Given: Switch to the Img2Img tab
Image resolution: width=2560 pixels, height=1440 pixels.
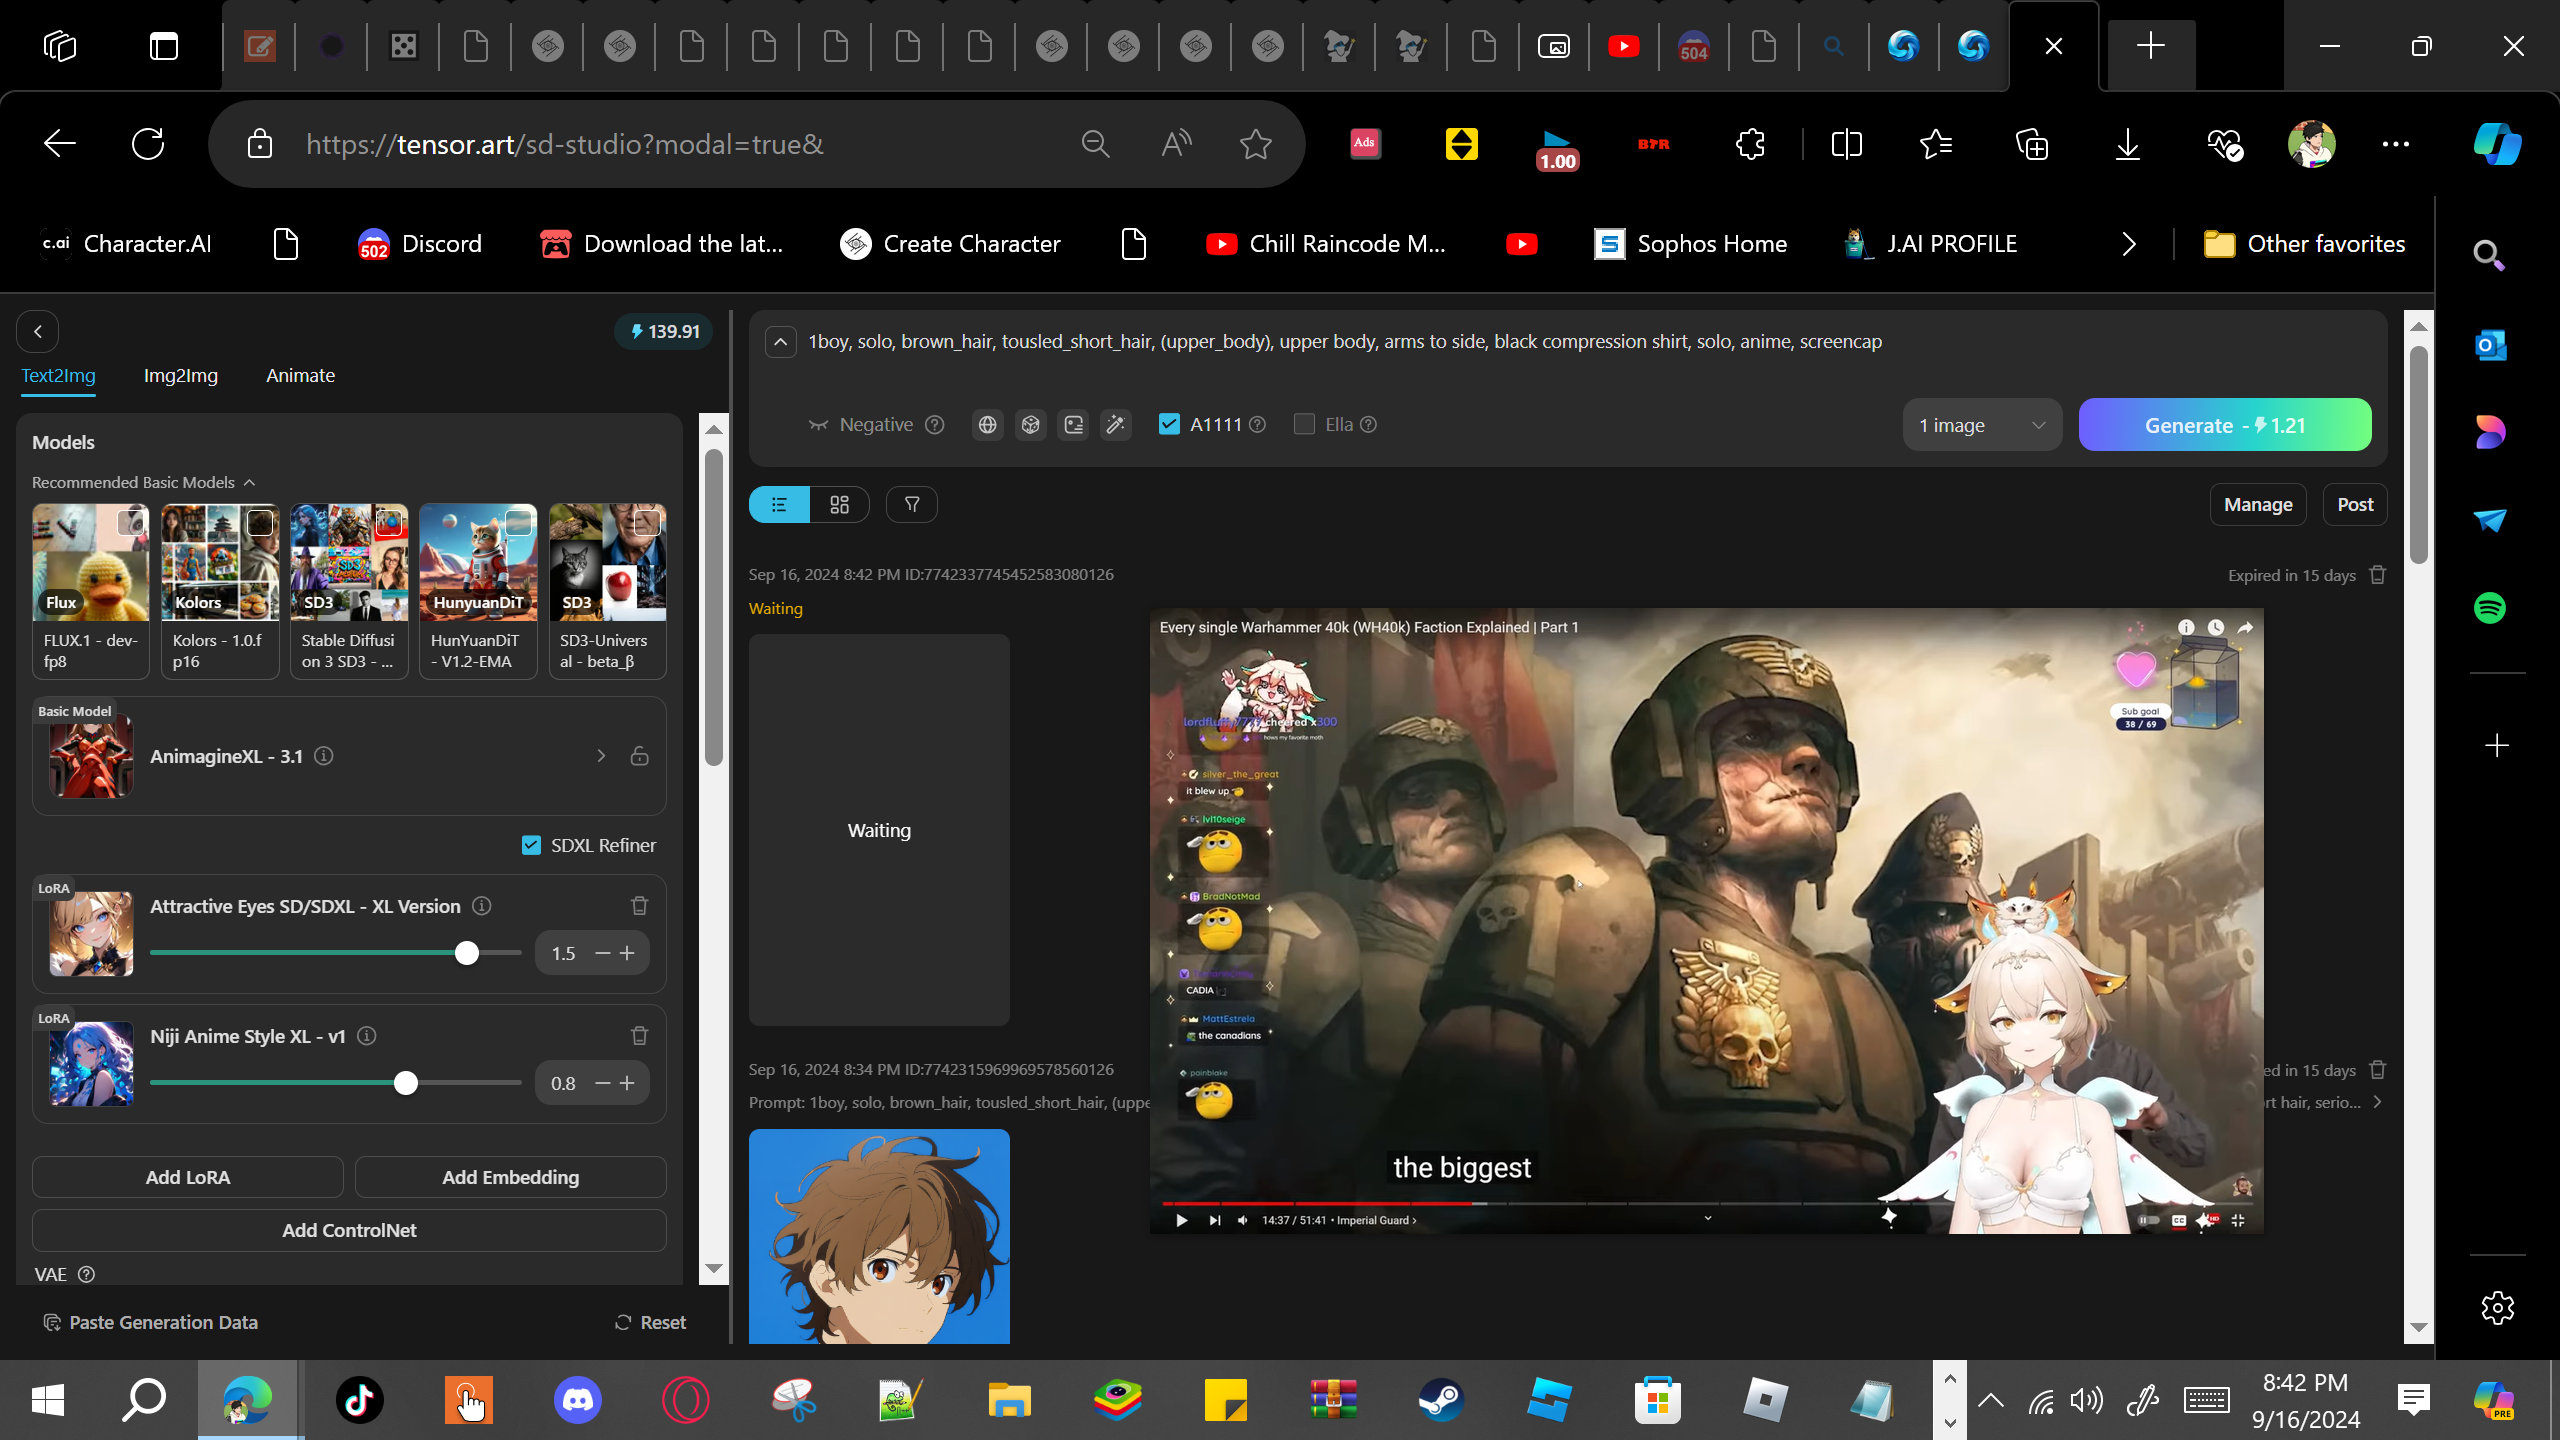Looking at the screenshot, I should 181,376.
